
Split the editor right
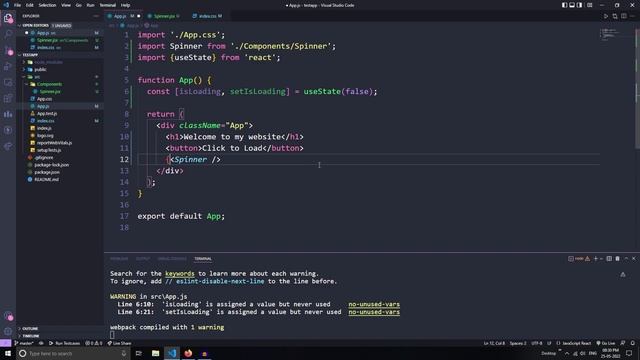624,16
